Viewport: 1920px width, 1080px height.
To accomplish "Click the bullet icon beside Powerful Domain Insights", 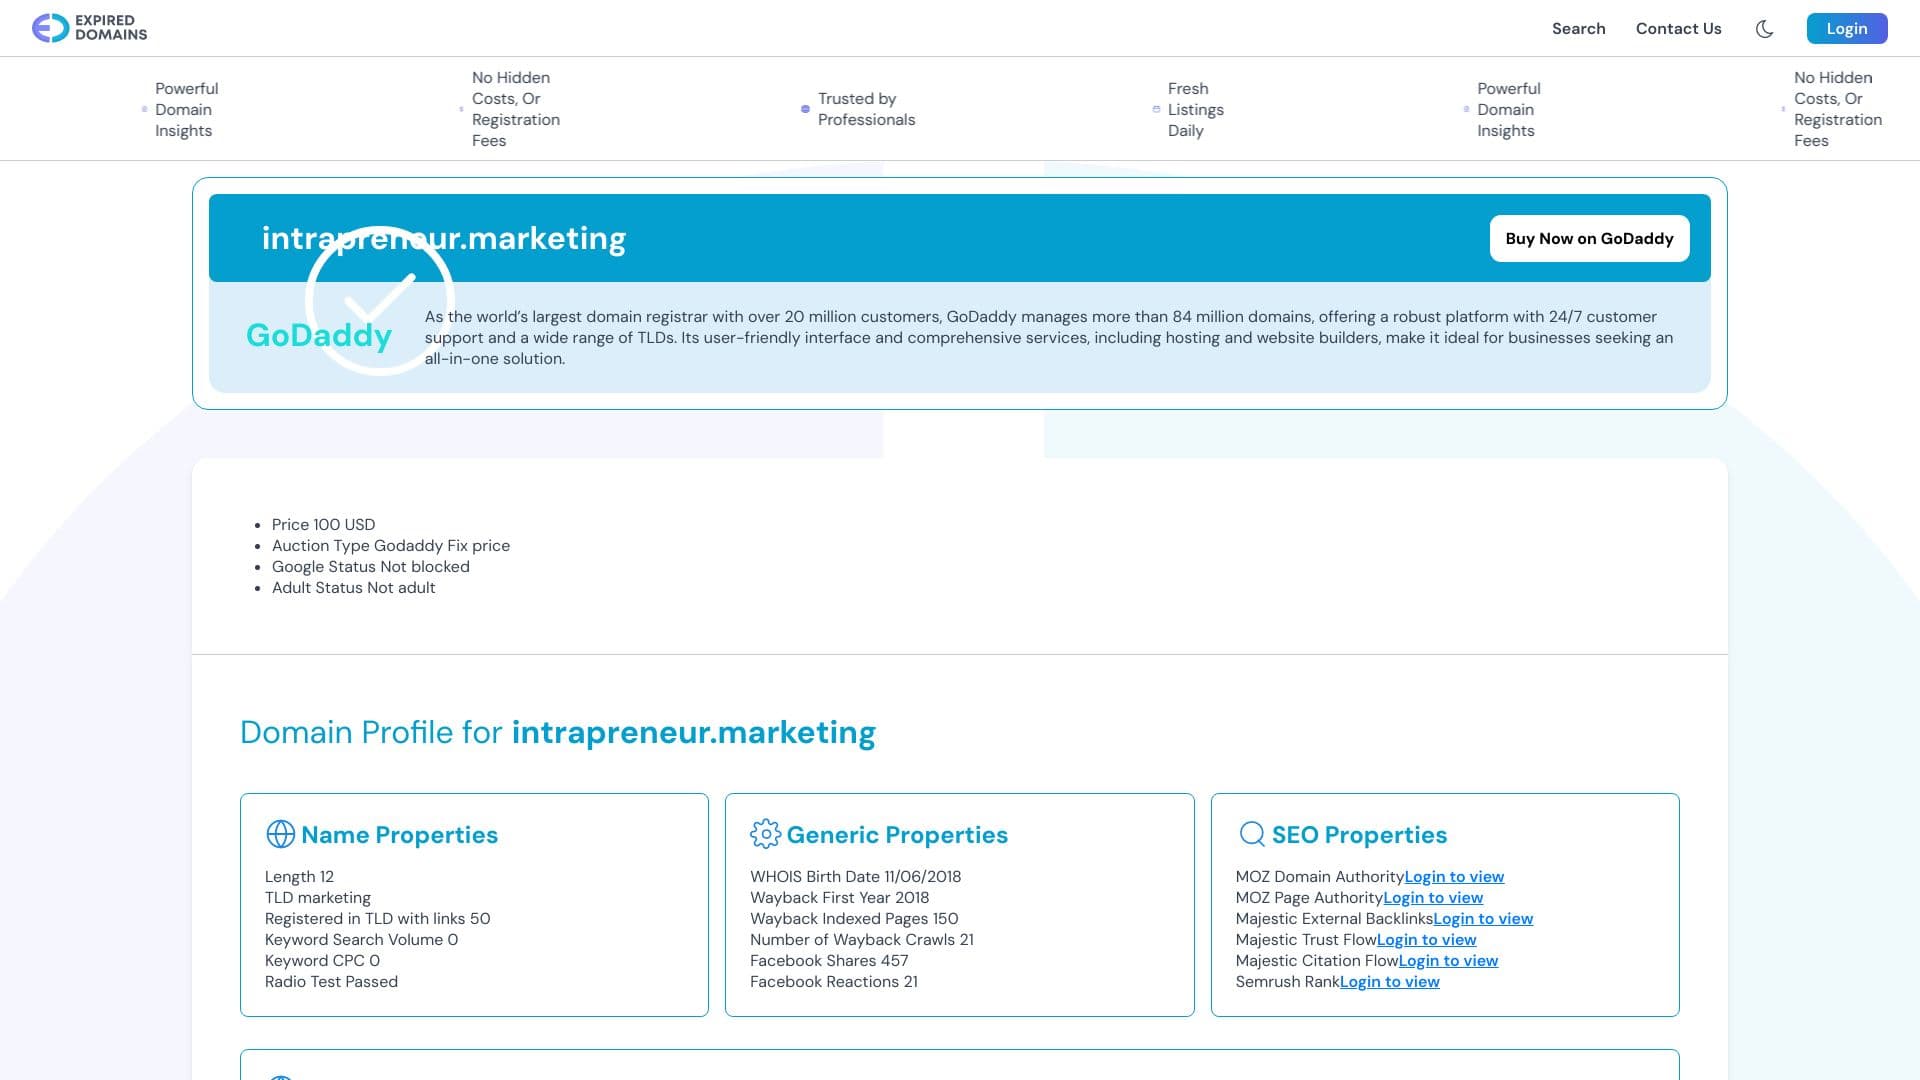I will pyautogui.click(x=145, y=109).
